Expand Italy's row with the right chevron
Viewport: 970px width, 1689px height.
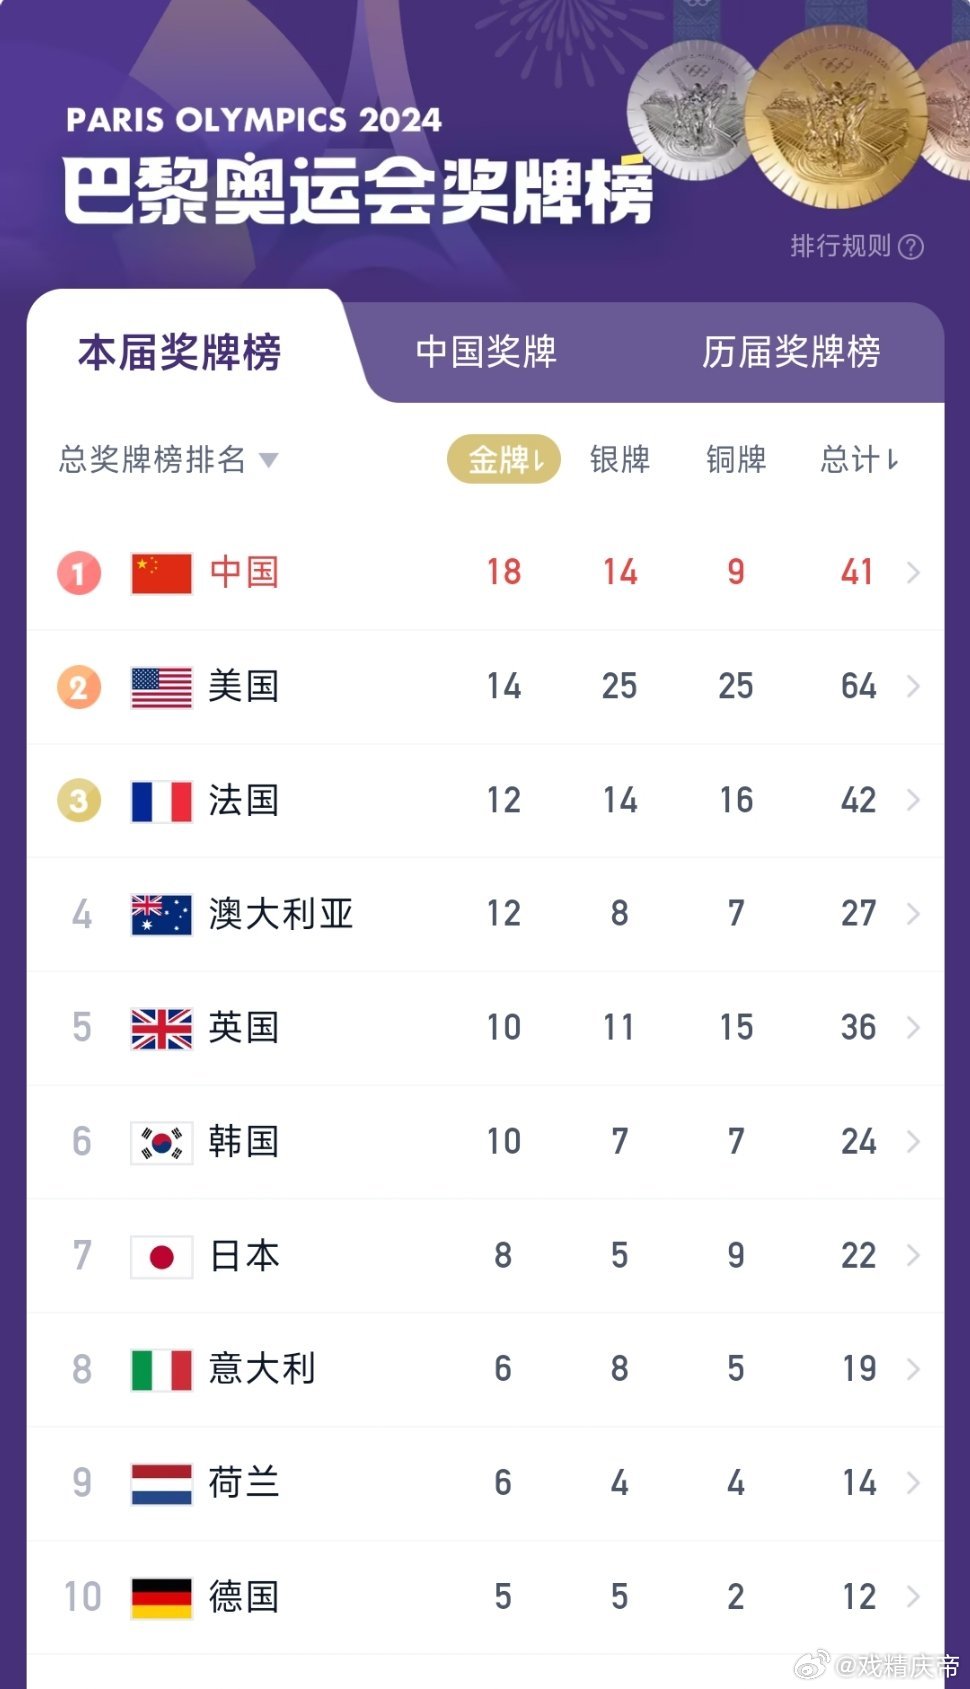(913, 1369)
